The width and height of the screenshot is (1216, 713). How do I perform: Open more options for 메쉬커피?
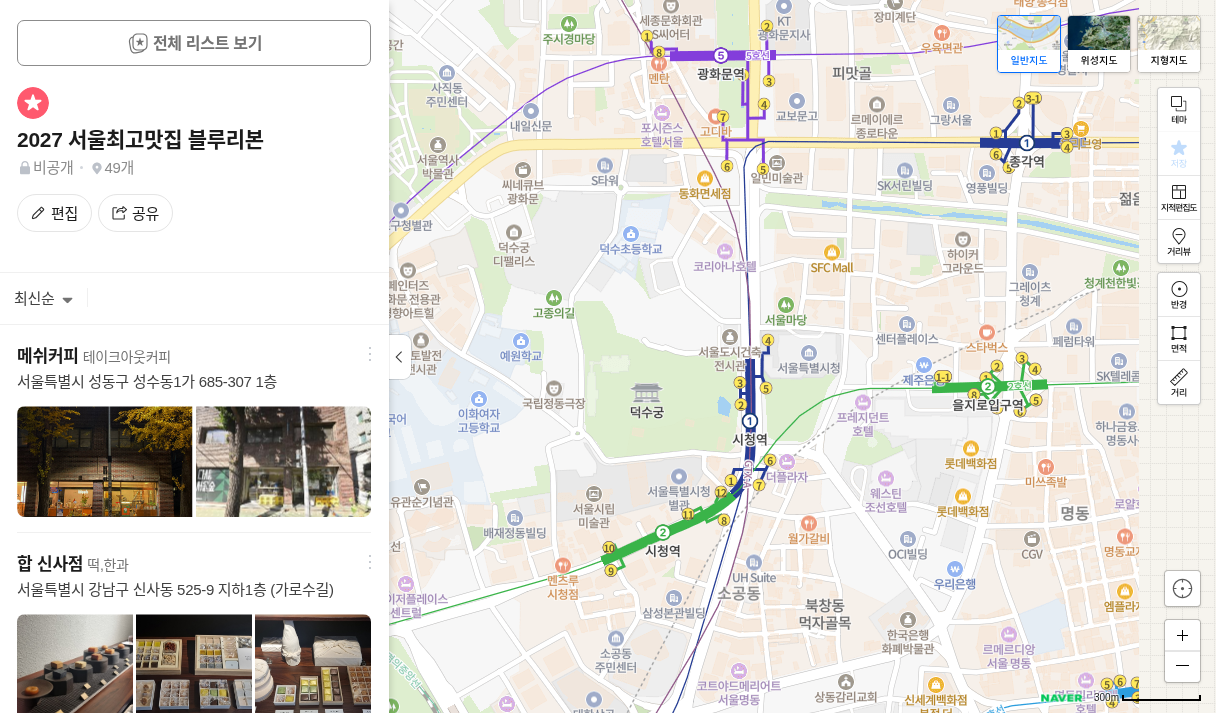[x=369, y=354]
